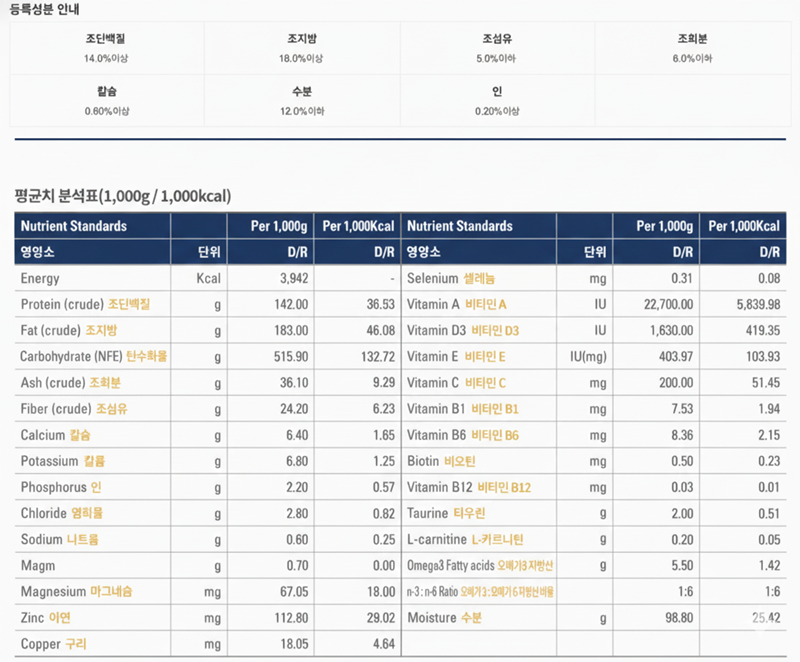Click the right Nutrient Standards column header

460,226
